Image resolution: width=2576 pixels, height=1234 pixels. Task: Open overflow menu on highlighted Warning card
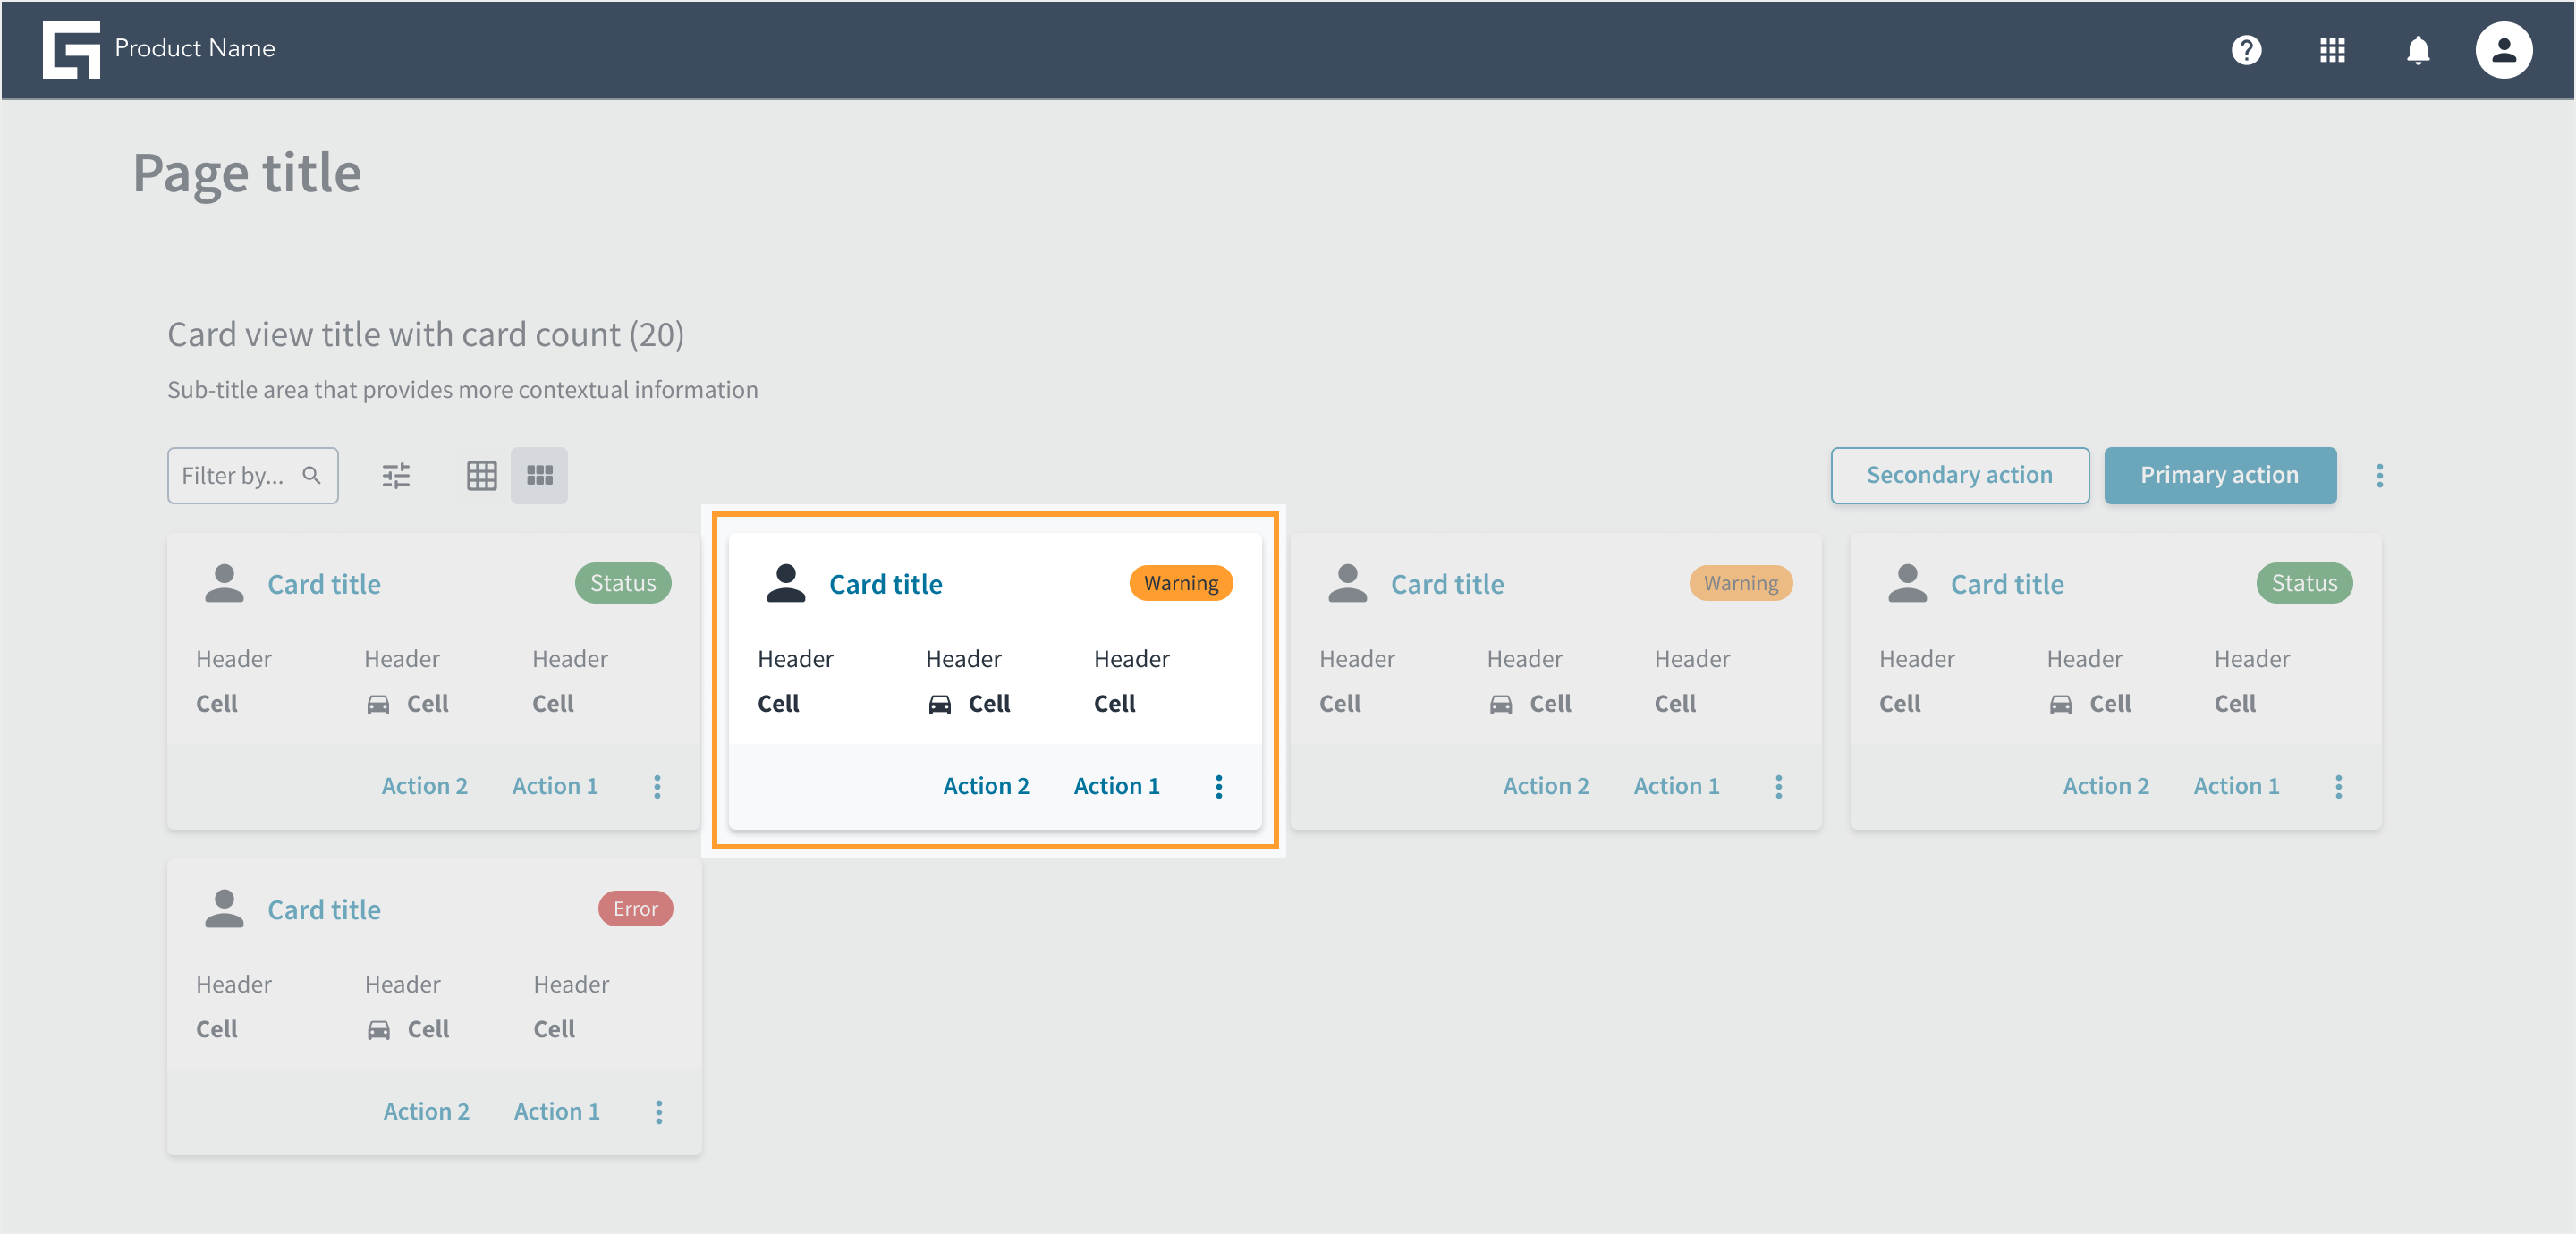click(1218, 786)
